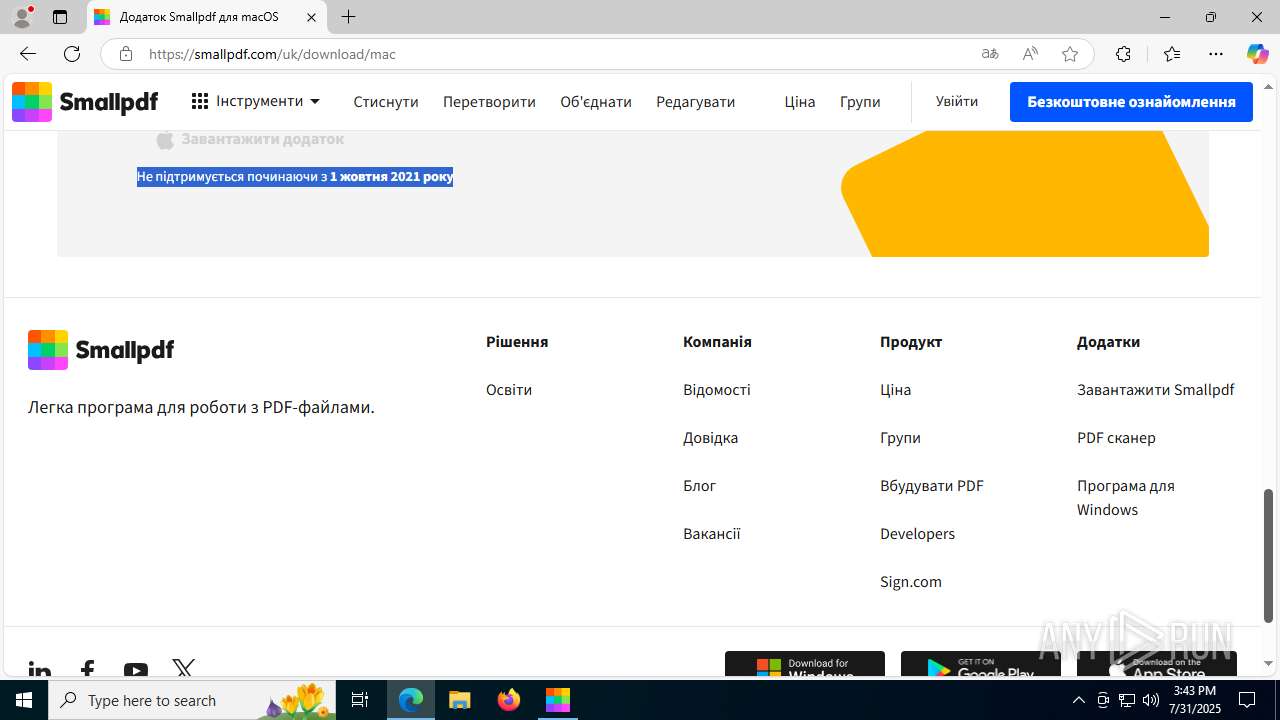Click the Smallpdf logo in header
This screenshot has height=720, width=1280.
pyautogui.click(x=85, y=102)
